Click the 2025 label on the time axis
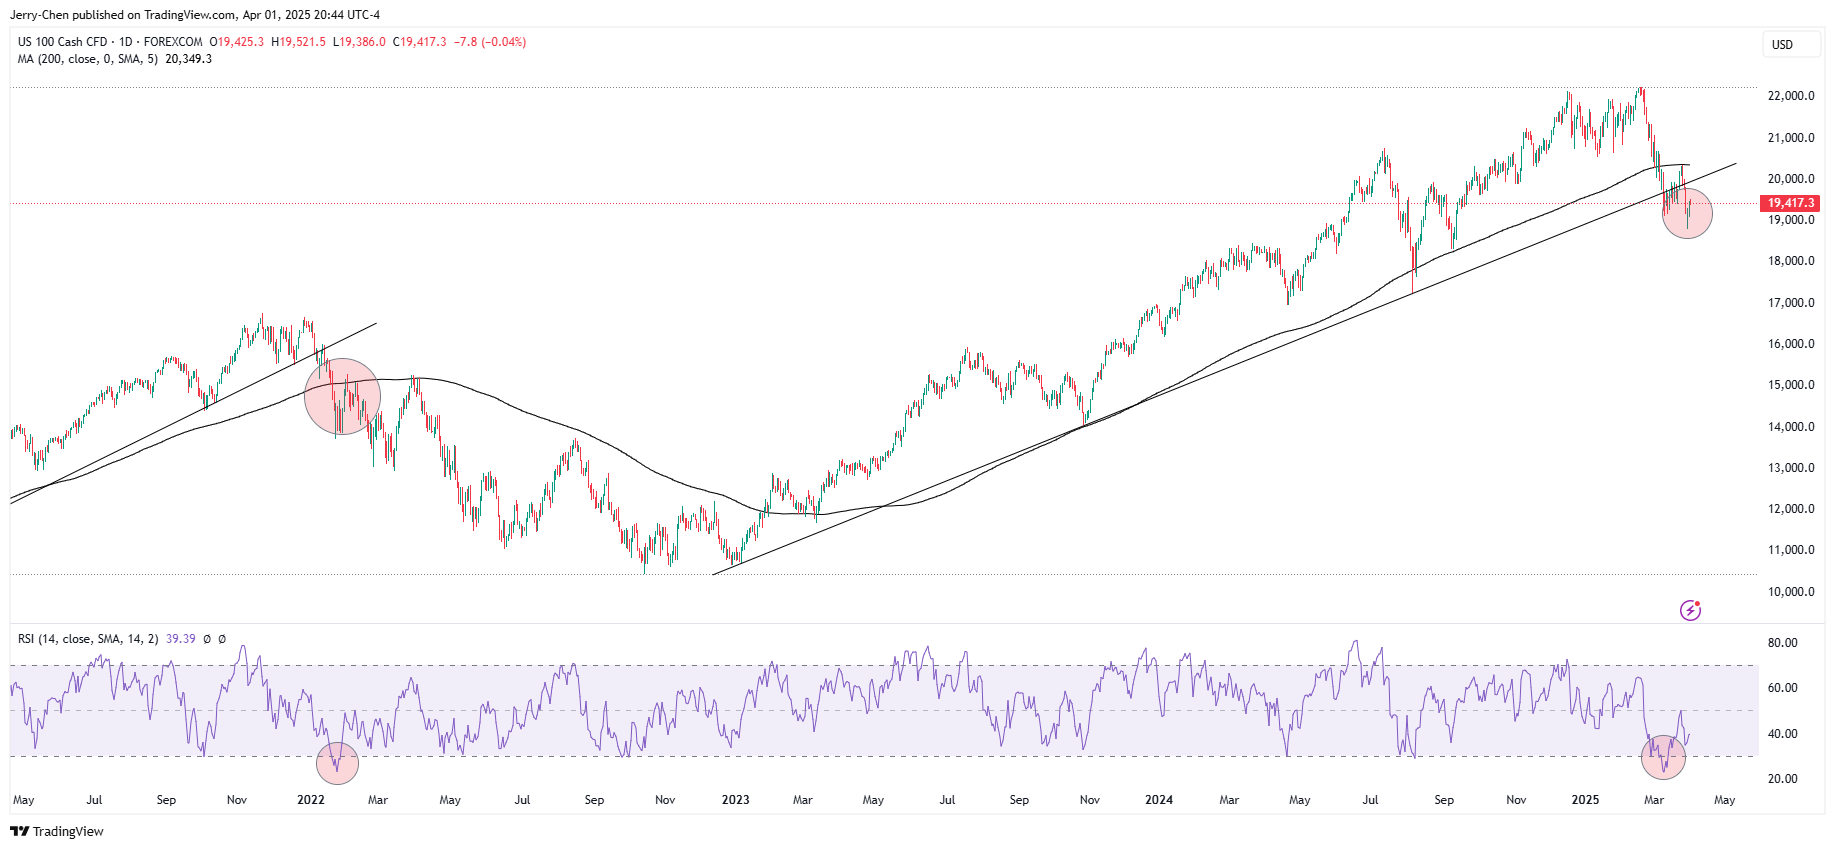The height and width of the screenshot is (849, 1835). click(x=1585, y=800)
